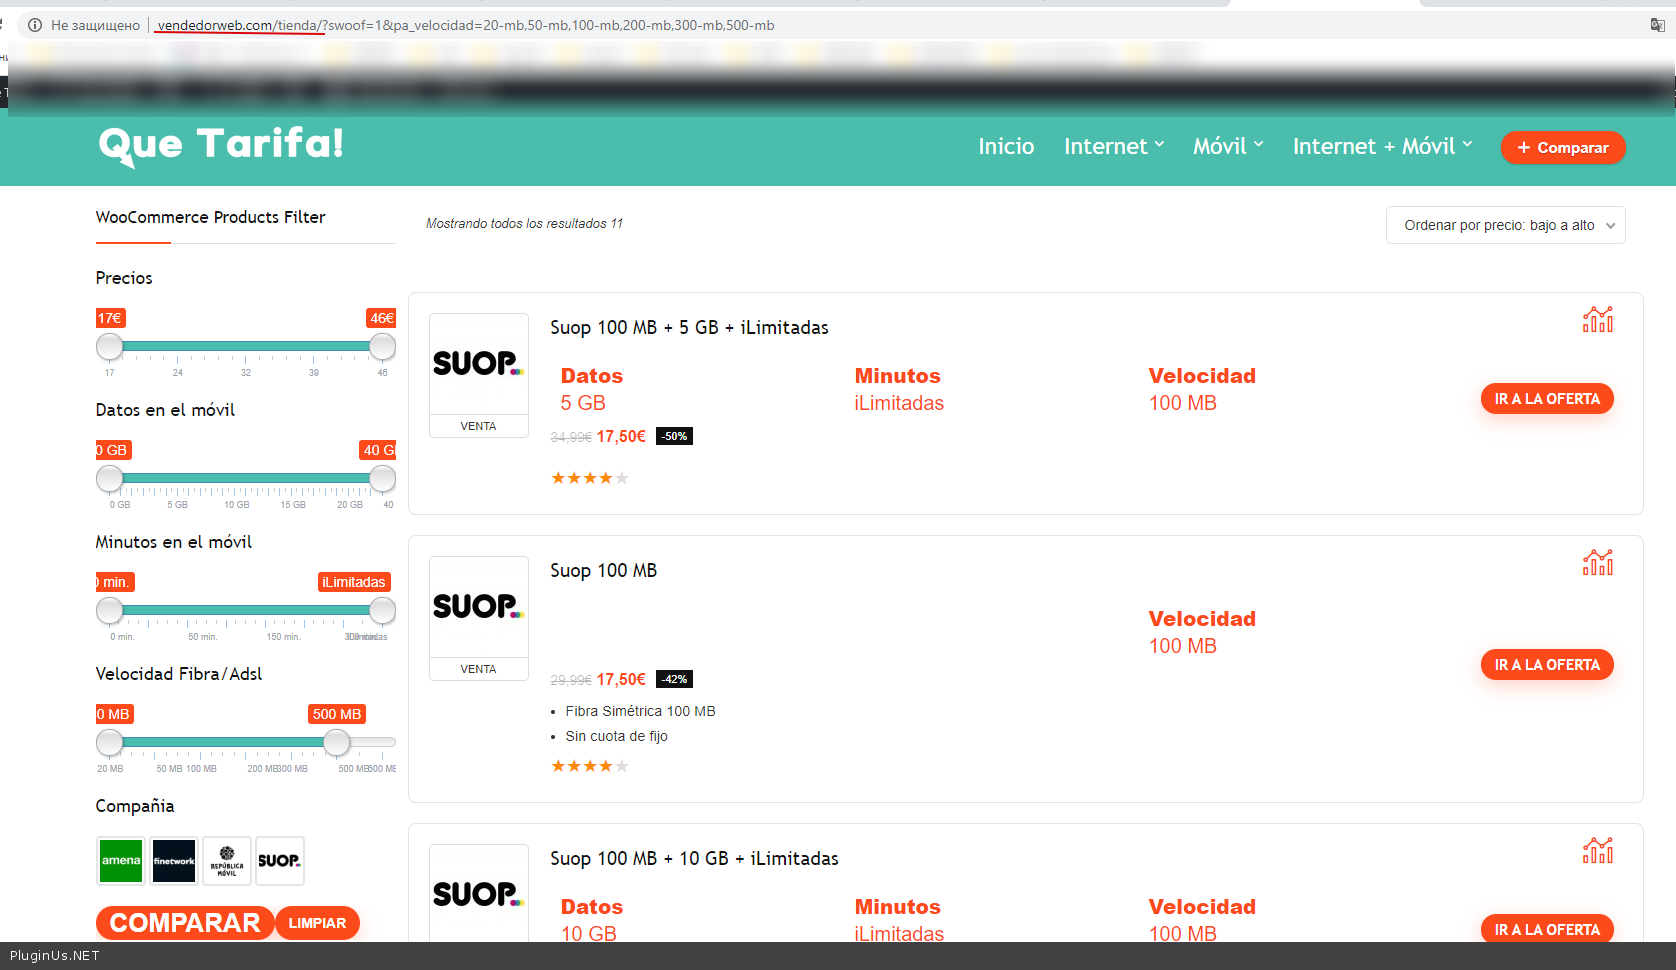Click the 'Compañia' filter heading
Image resolution: width=1676 pixels, height=970 pixels.
[135, 806]
